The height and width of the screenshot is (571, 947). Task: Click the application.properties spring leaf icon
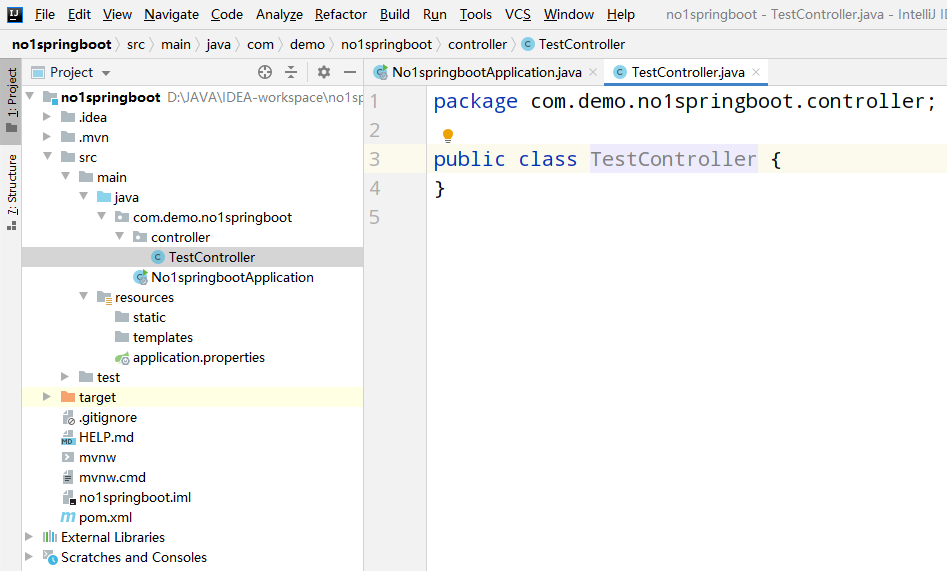123,358
